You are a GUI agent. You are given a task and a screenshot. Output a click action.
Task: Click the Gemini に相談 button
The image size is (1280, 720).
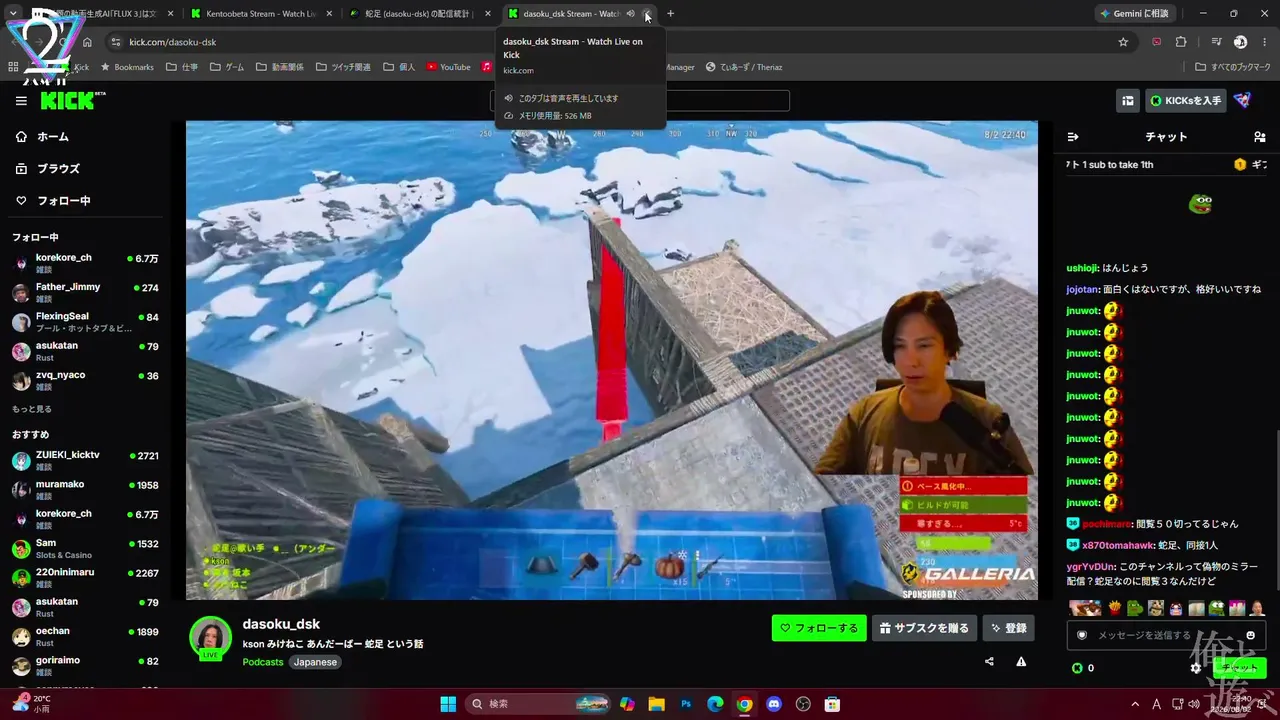click(1134, 14)
